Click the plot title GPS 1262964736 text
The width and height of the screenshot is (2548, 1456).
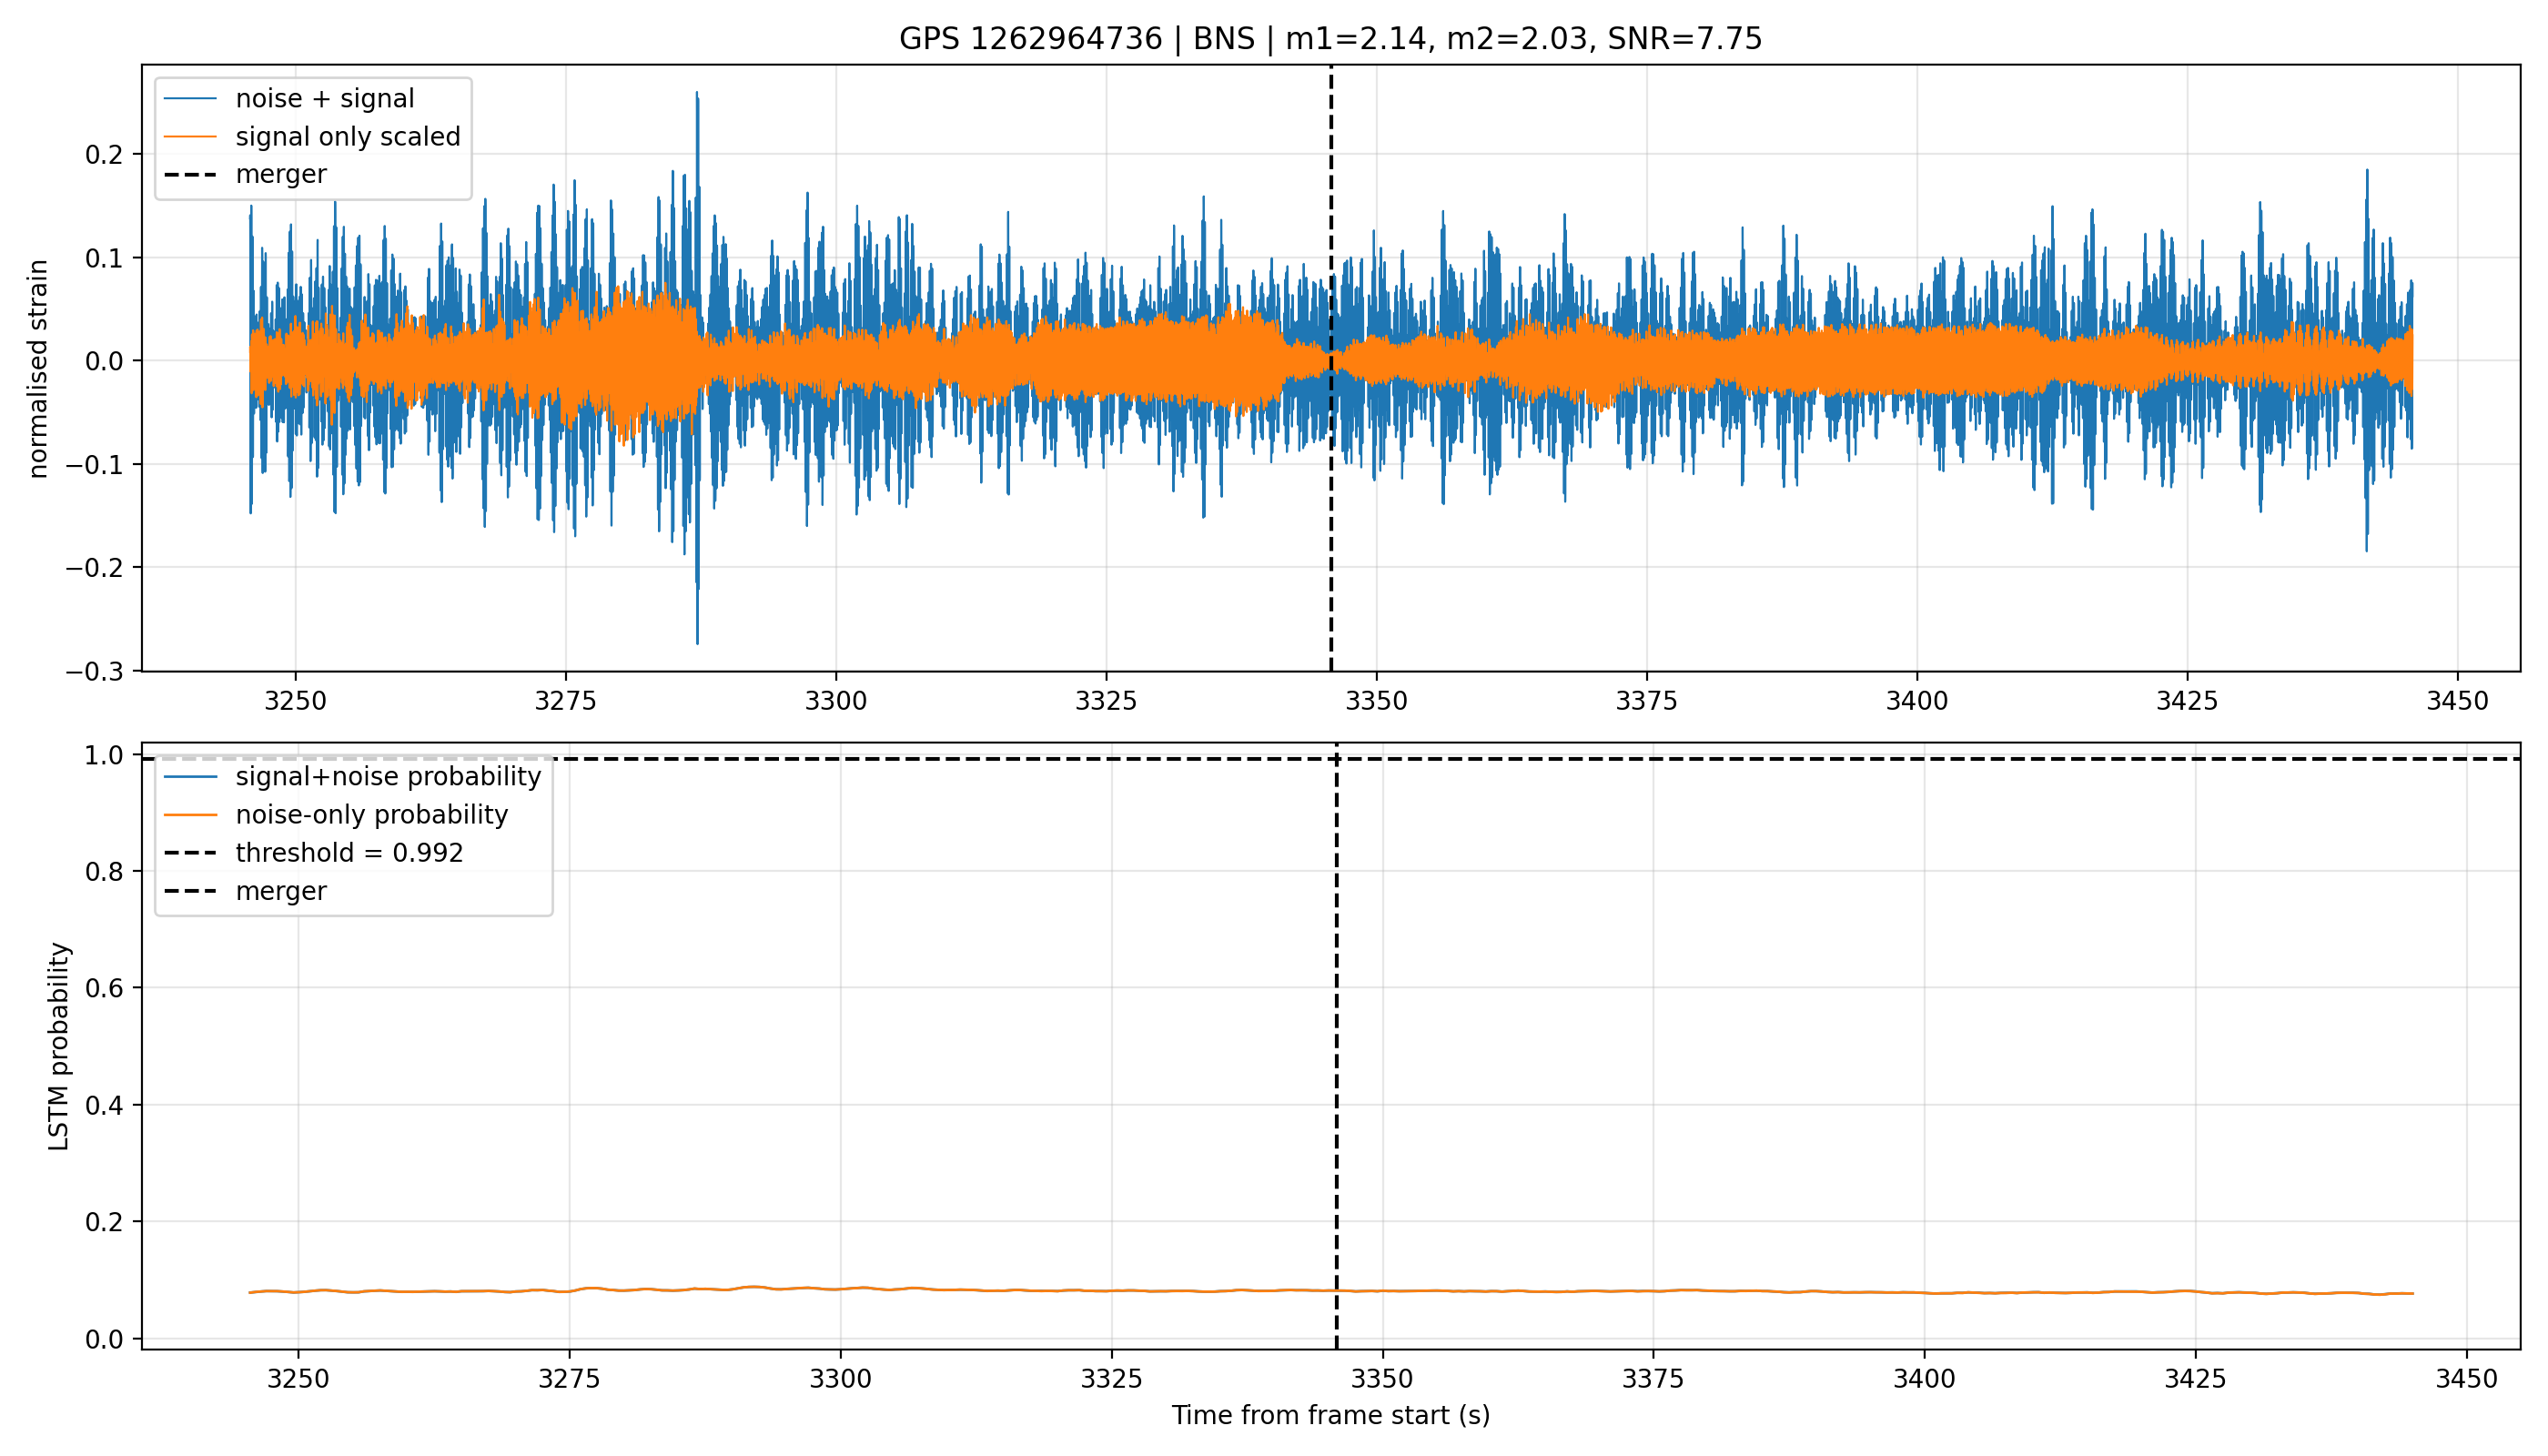[x=1031, y=39]
